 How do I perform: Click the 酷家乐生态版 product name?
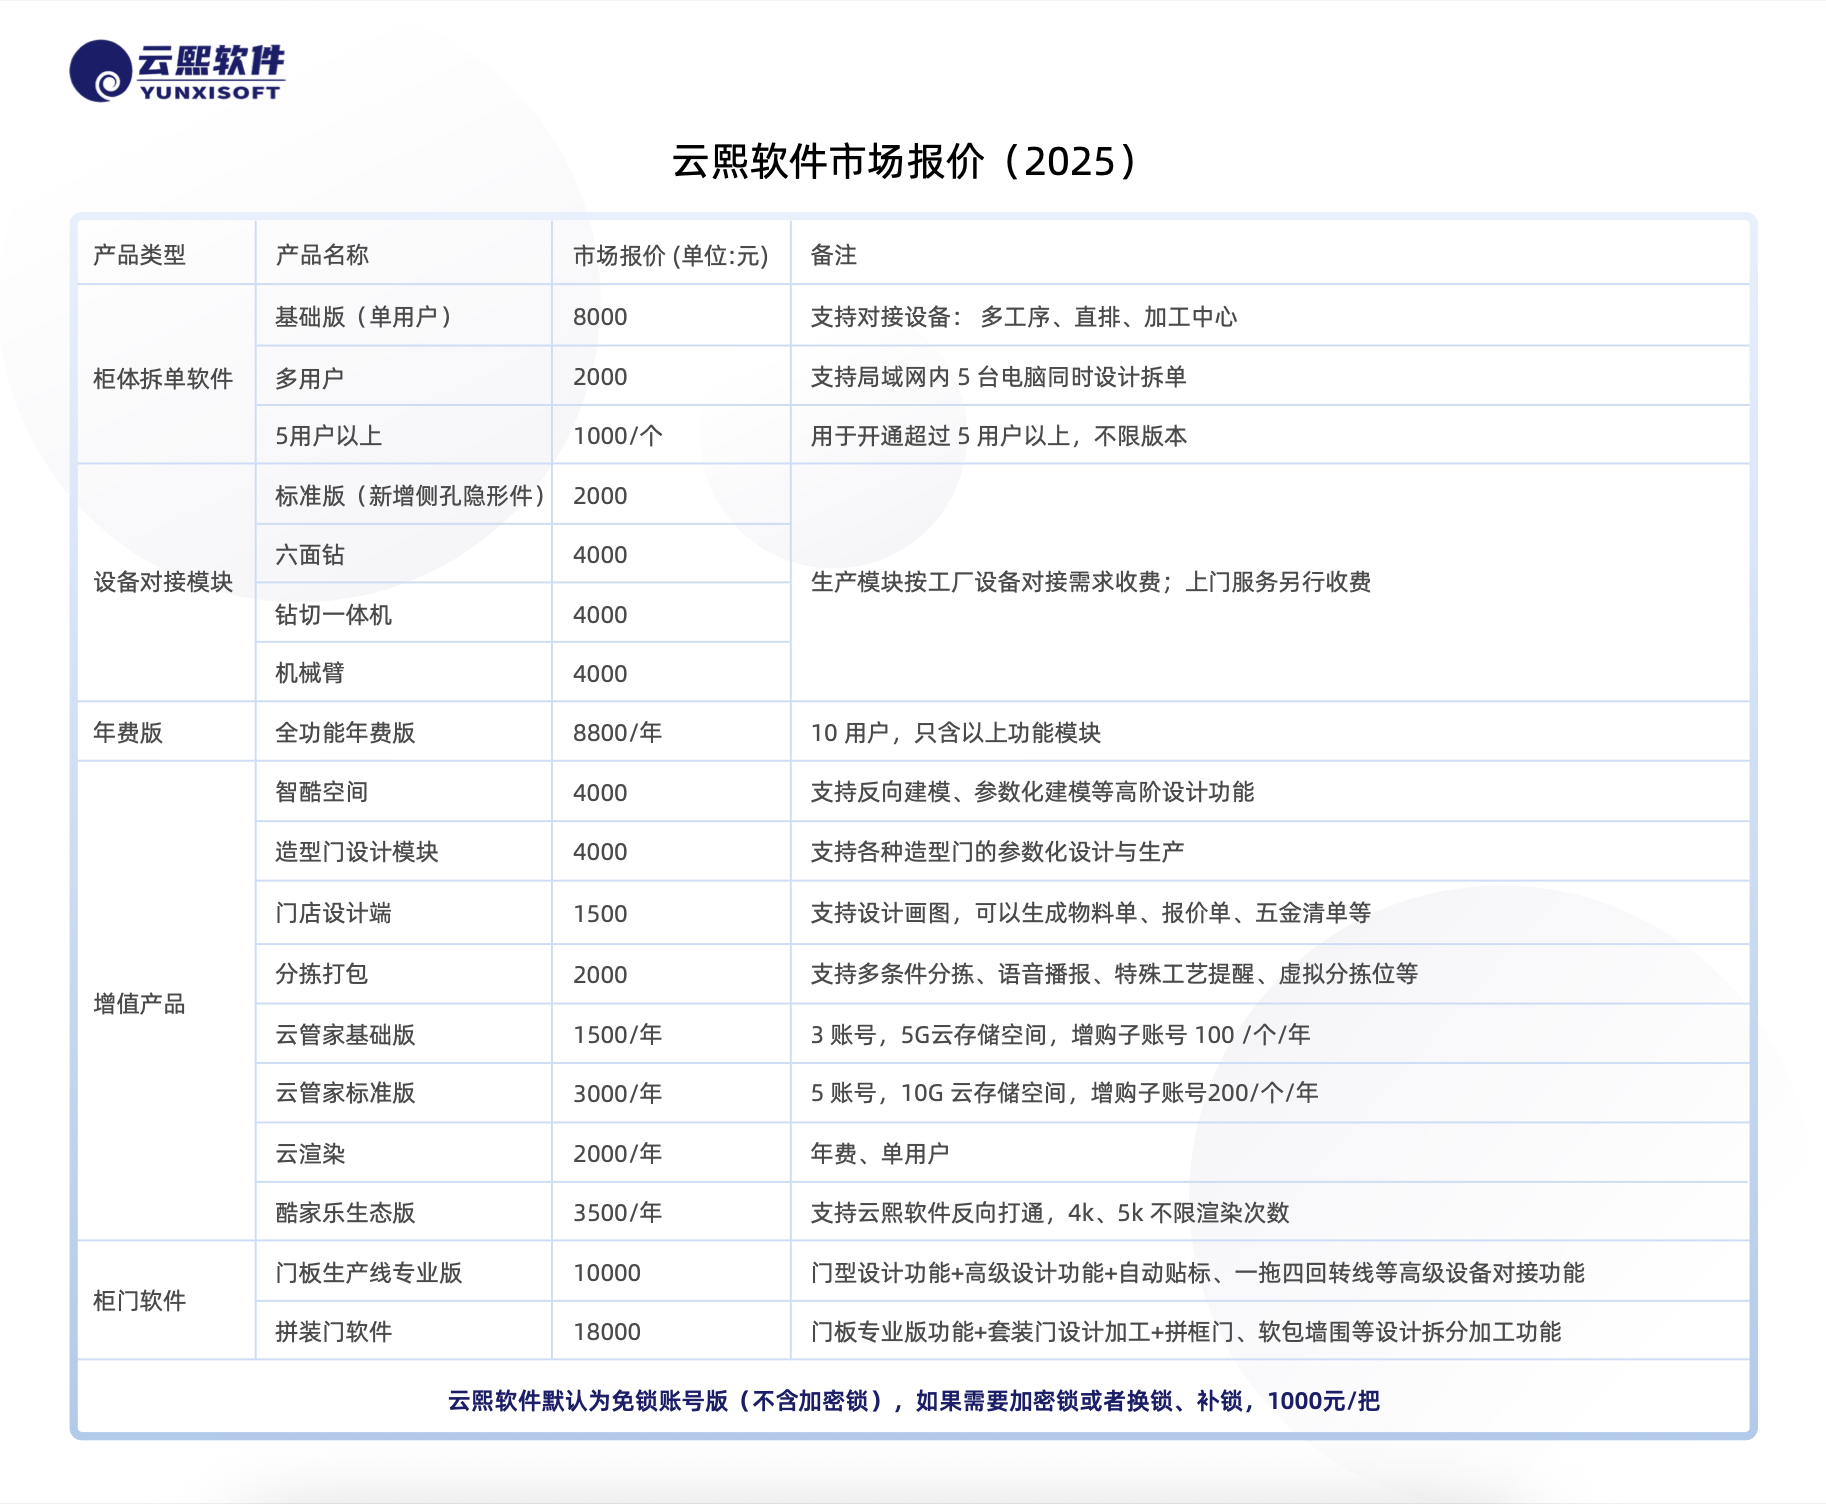345,1213
